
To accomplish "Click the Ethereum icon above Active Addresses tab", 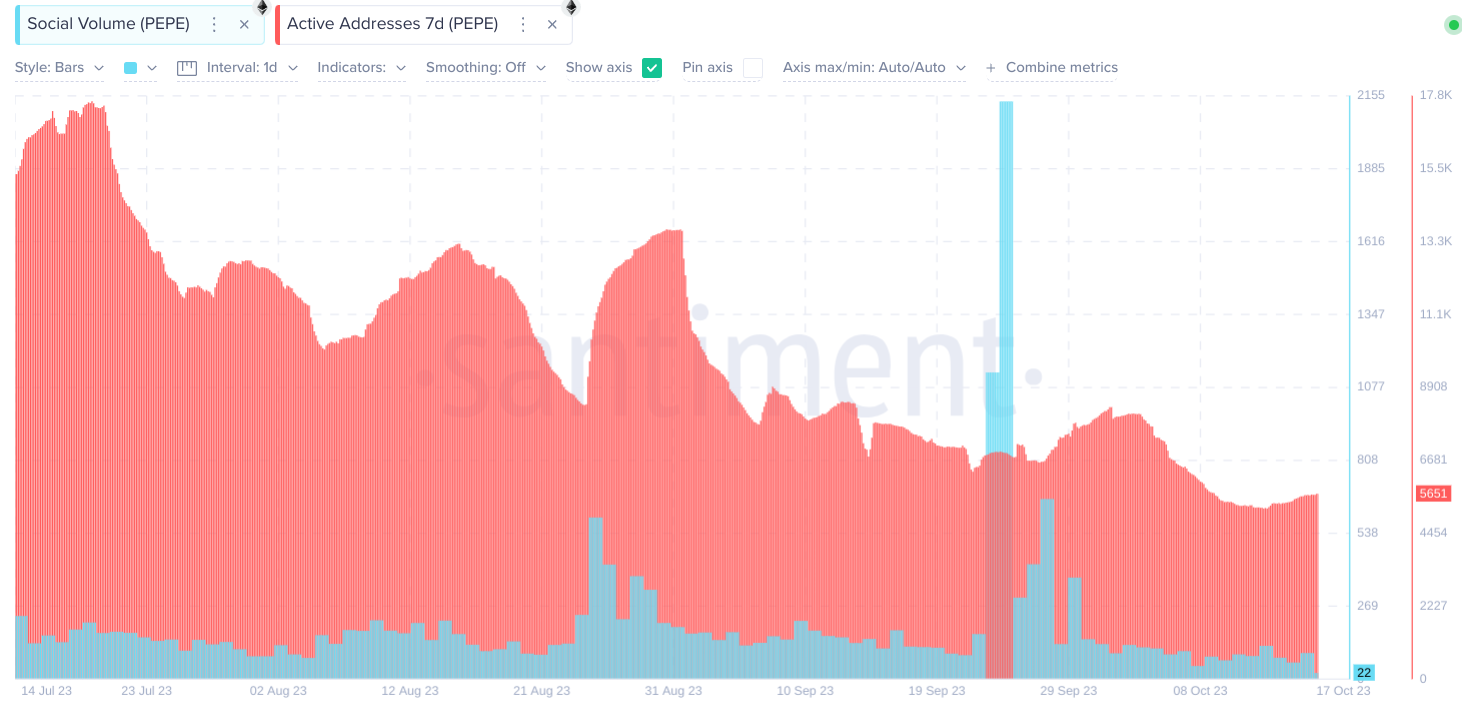I will (571, 7).
